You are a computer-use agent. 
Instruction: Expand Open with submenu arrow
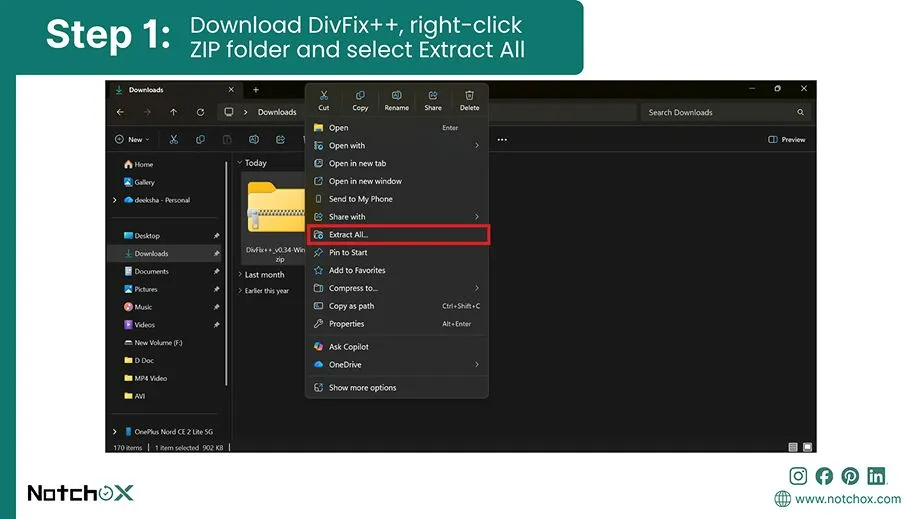[477, 145]
